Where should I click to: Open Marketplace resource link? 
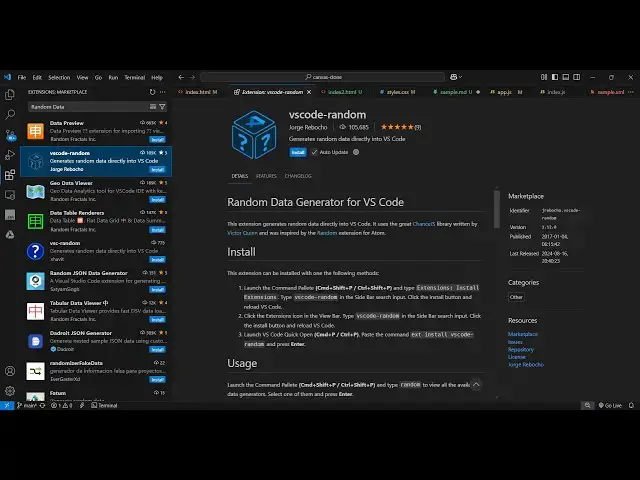point(522,334)
